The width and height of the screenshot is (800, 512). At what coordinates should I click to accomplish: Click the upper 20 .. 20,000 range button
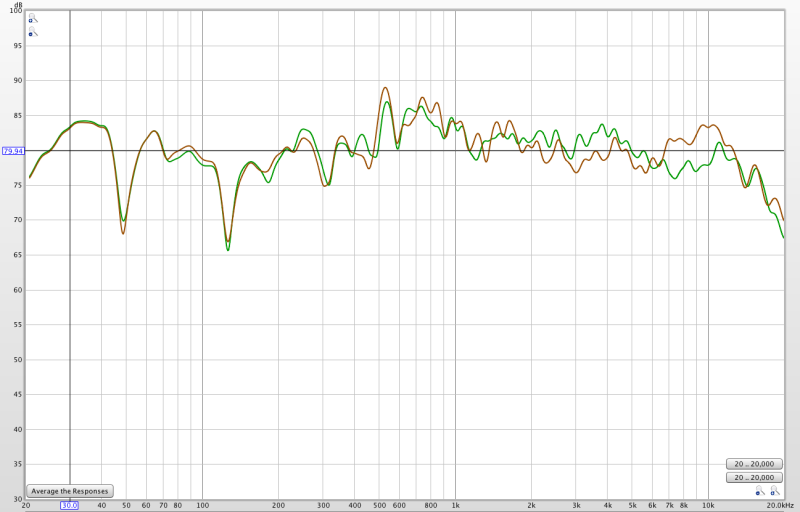click(x=754, y=464)
